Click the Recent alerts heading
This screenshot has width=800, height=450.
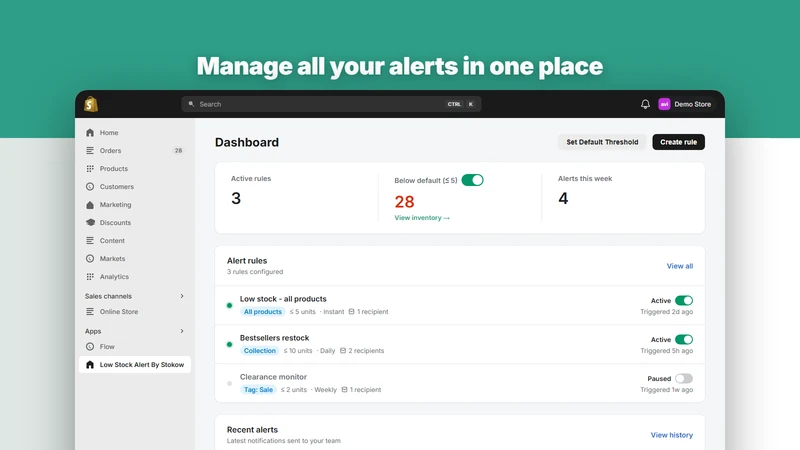(x=253, y=430)
